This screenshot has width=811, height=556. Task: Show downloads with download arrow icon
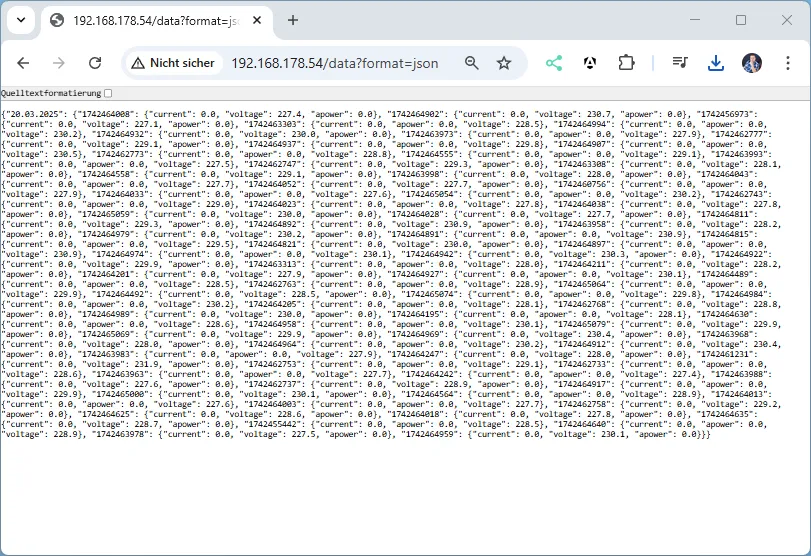(715, 63)
